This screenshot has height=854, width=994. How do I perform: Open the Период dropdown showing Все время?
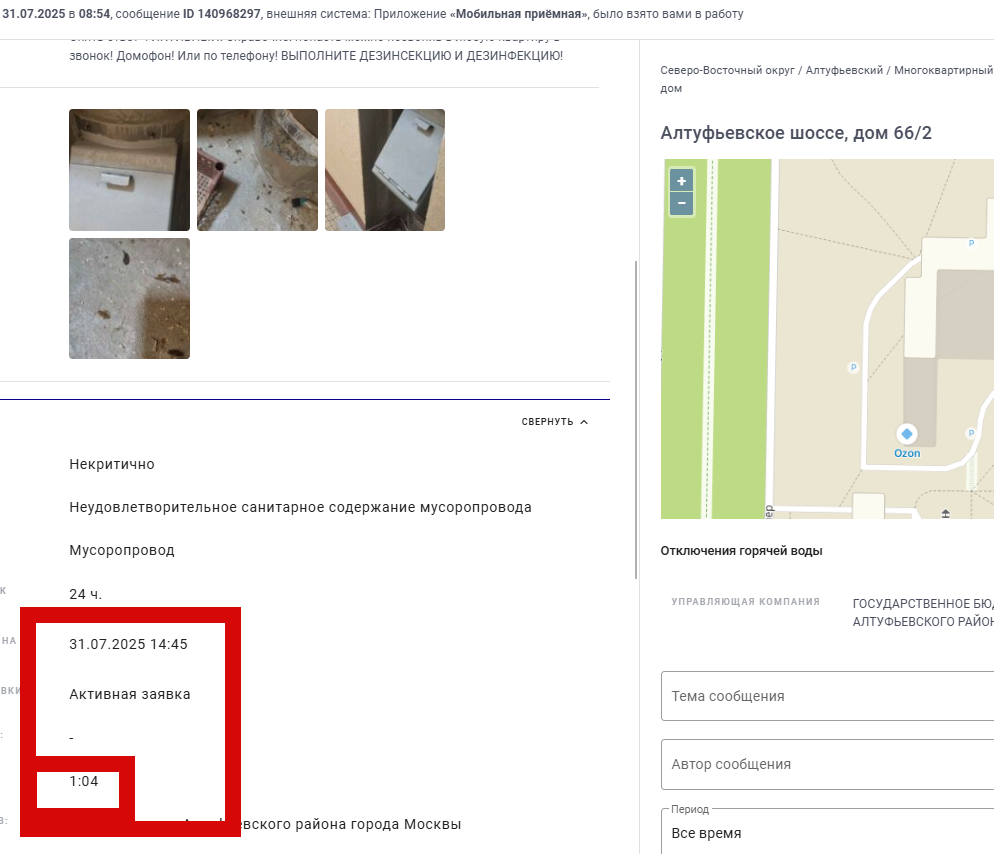point(827,832)
